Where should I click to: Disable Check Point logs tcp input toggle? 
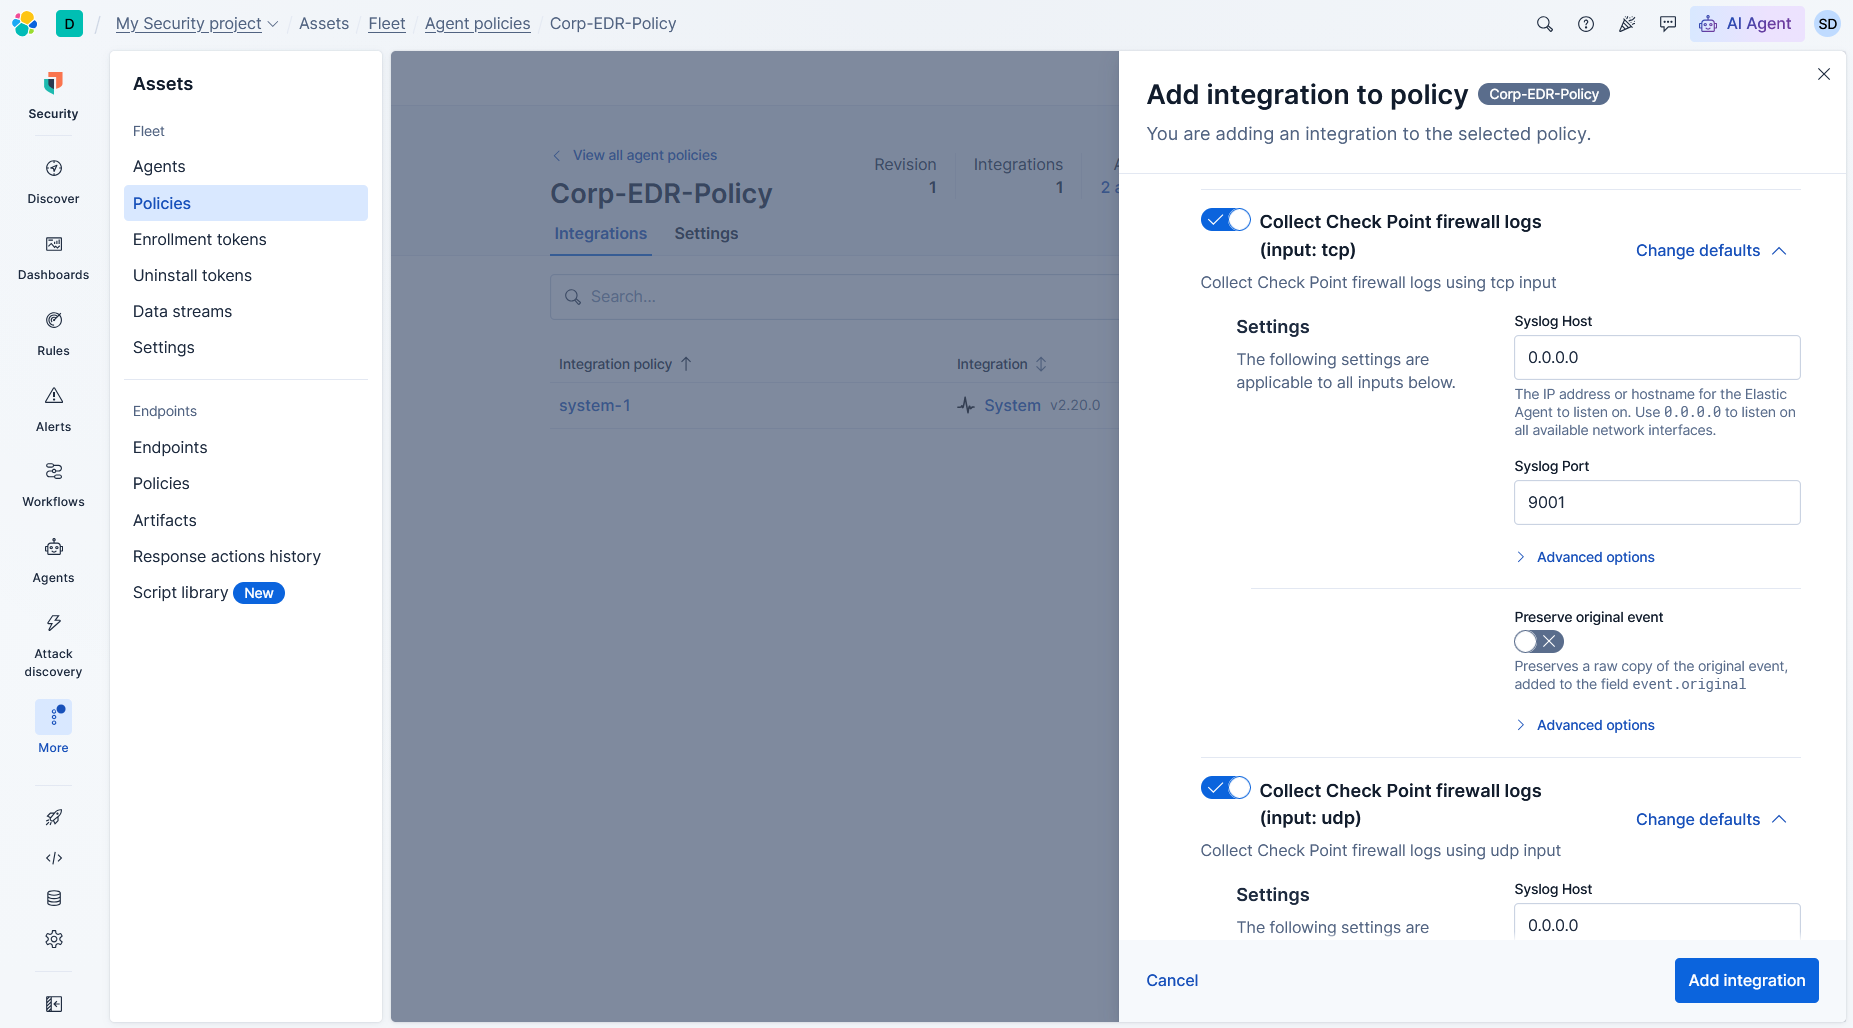(x=1226, y=220)
